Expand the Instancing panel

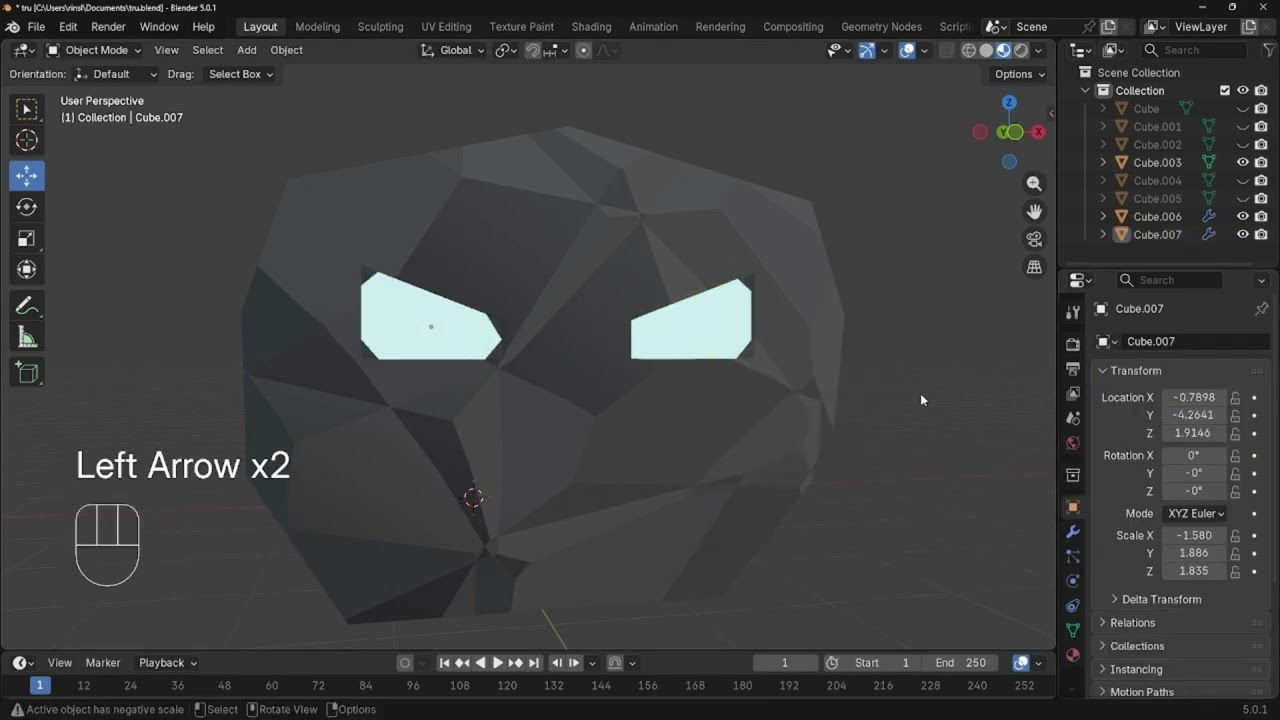click(1136, 669)
